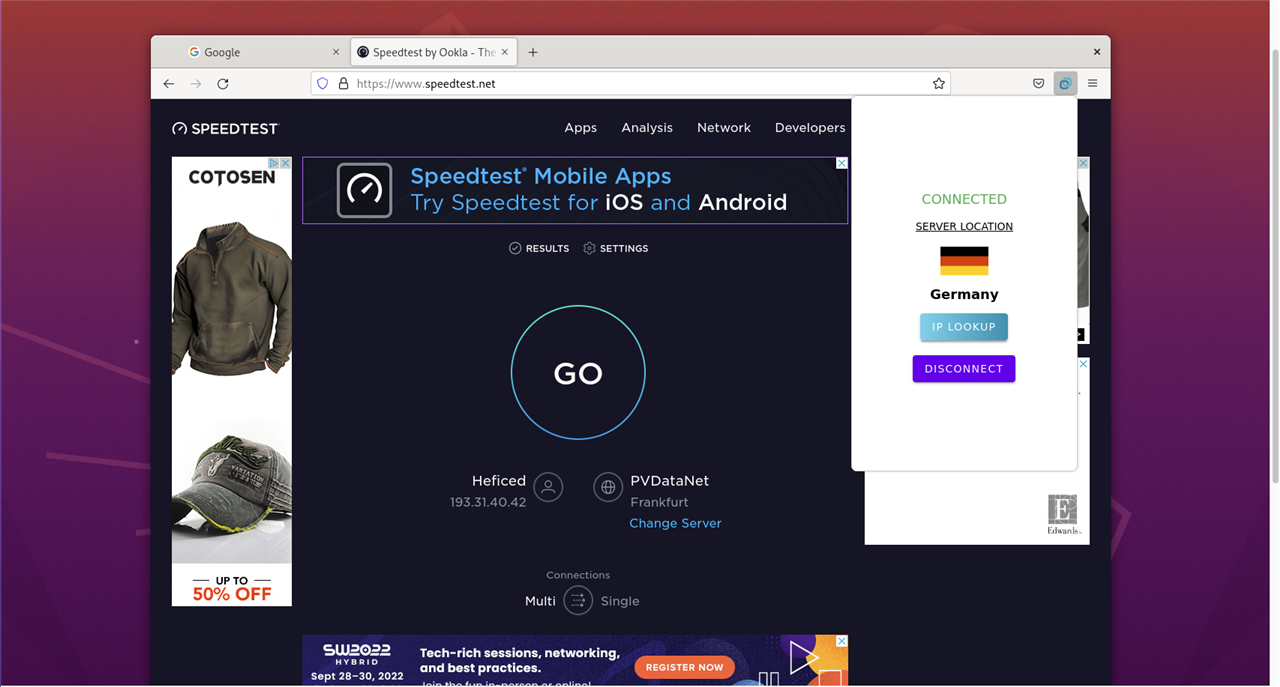
Task: Close the Speedtest by Ookla tab
Action: click(x=505, y=52)
